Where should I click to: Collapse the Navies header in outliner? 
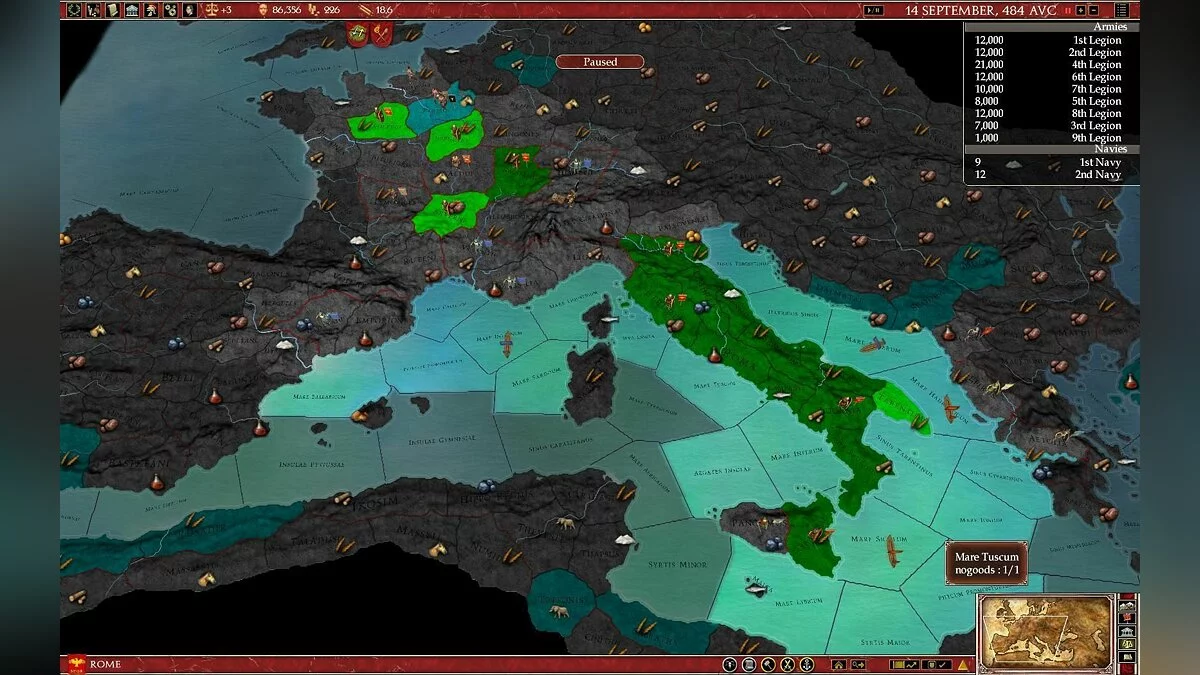[x=1052, y=149]
